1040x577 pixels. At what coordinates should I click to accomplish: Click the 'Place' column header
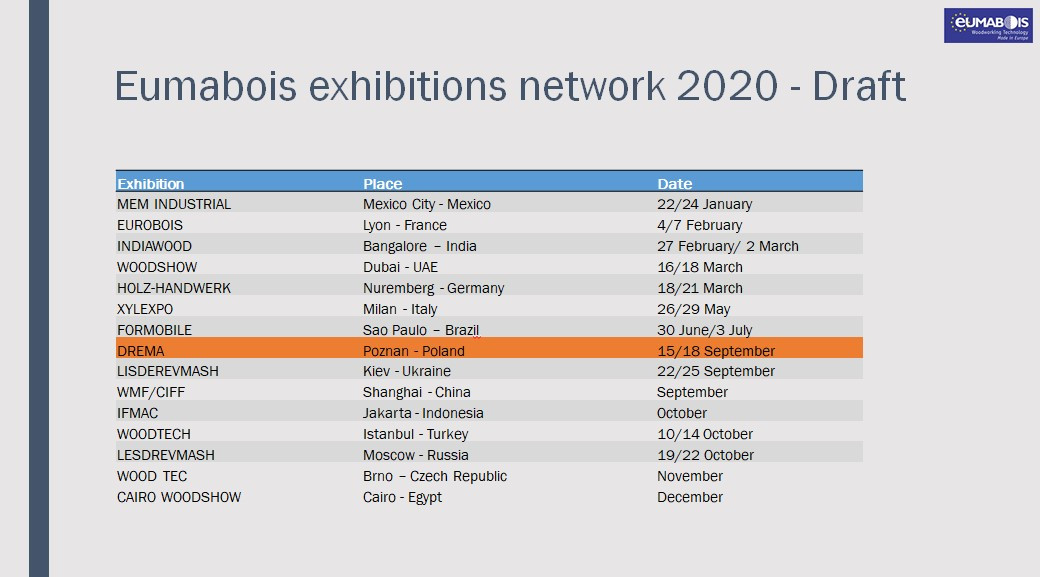(383, 184)
